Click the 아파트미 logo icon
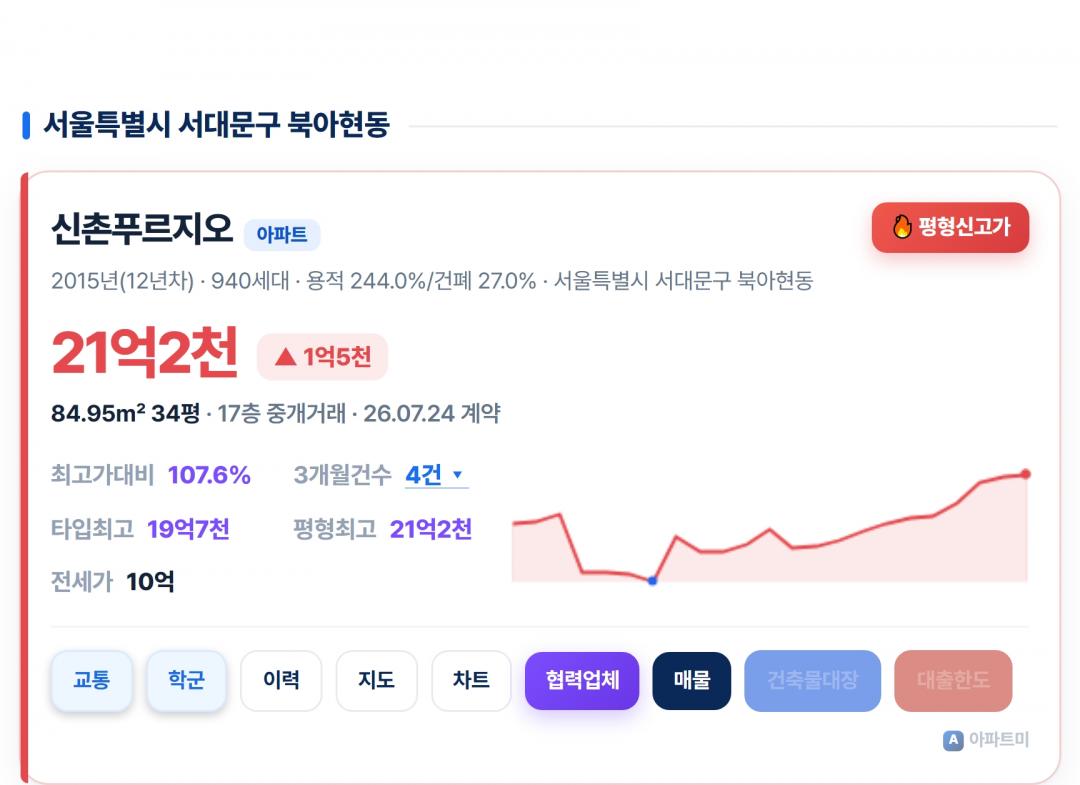 pyautogui.click(x=953, y=740)
